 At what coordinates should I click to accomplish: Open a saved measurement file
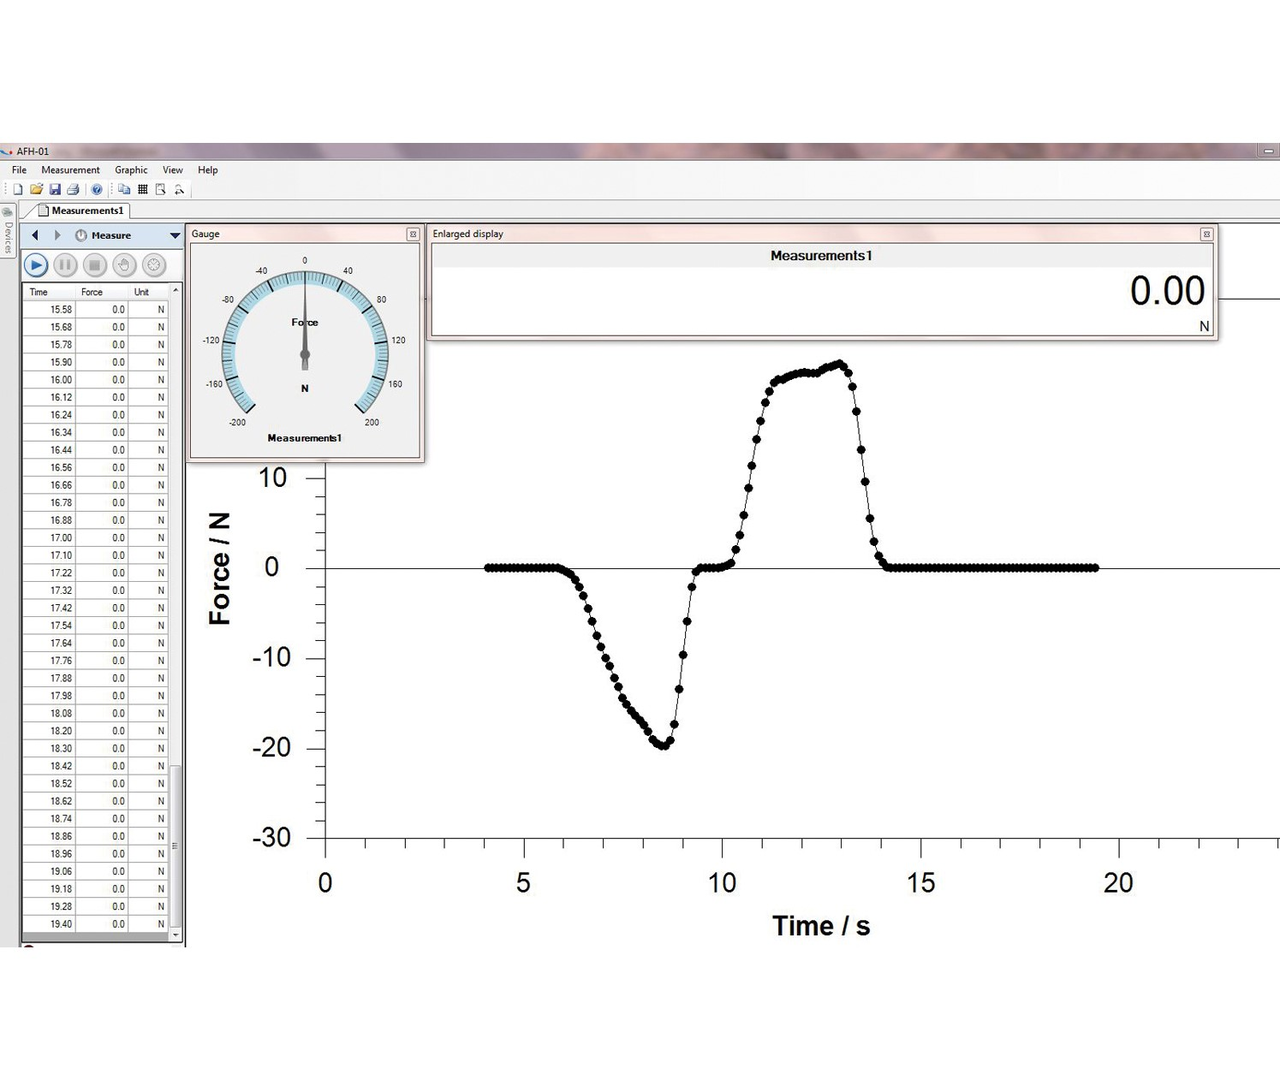tap(36, 188)
